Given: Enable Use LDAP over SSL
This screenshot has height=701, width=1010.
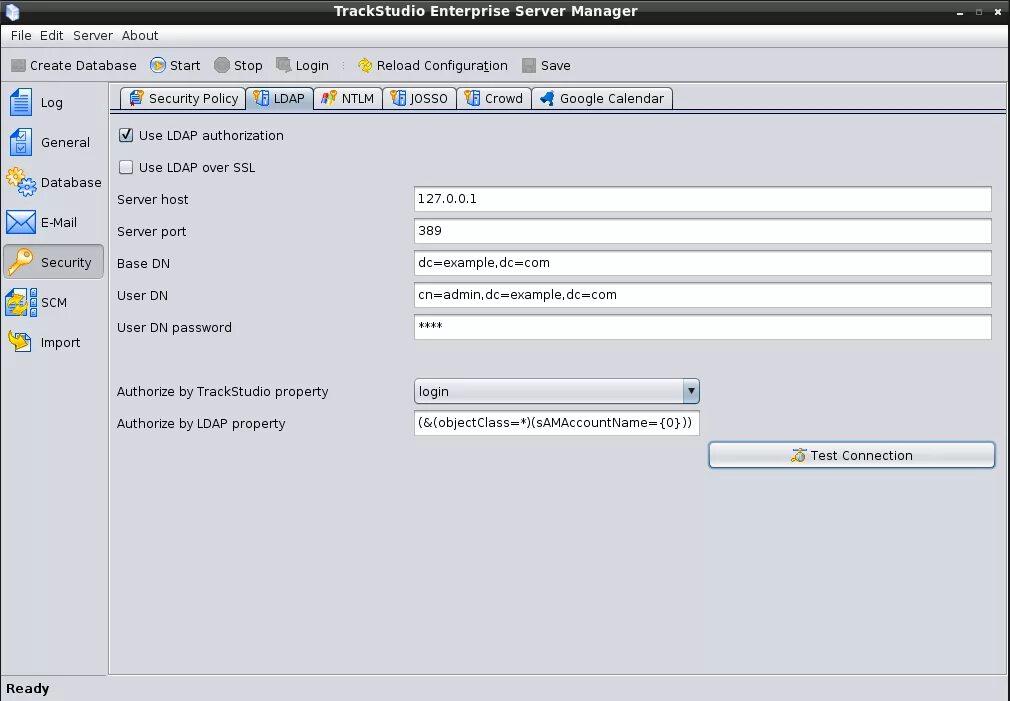Looking at the screenshot, I should coord(126,167).
